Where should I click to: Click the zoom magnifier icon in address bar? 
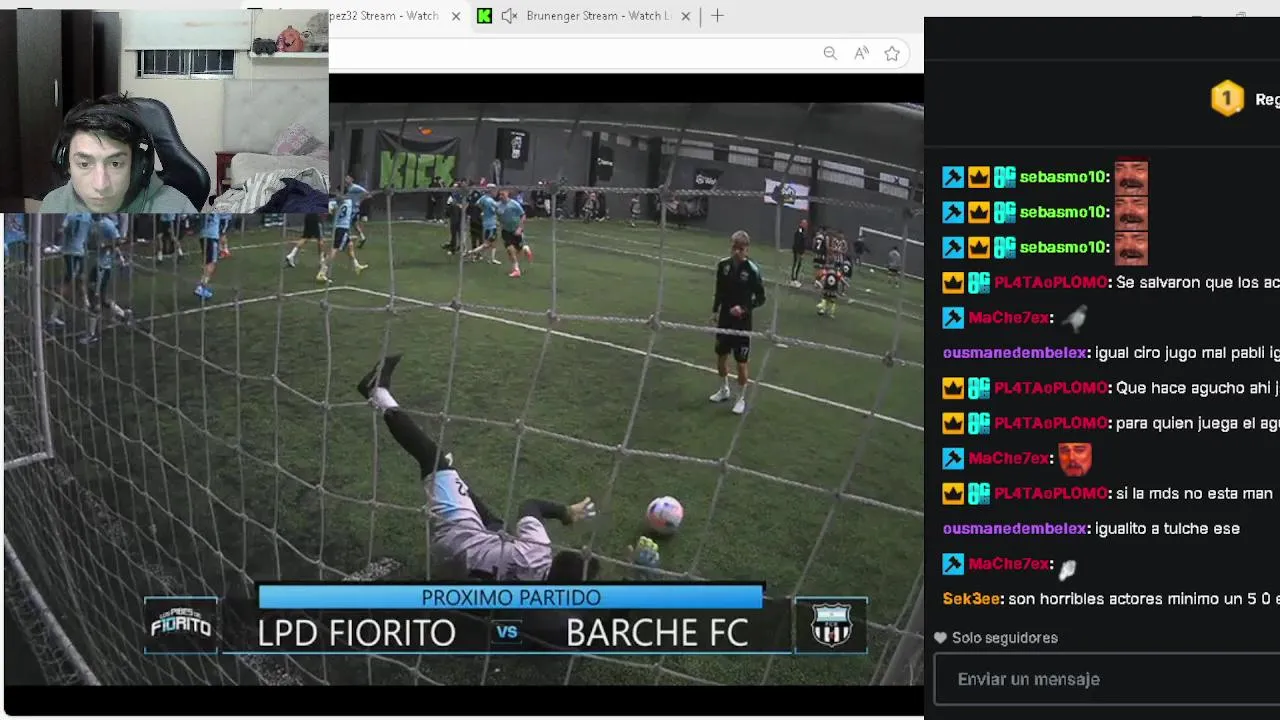pos(830,54)
